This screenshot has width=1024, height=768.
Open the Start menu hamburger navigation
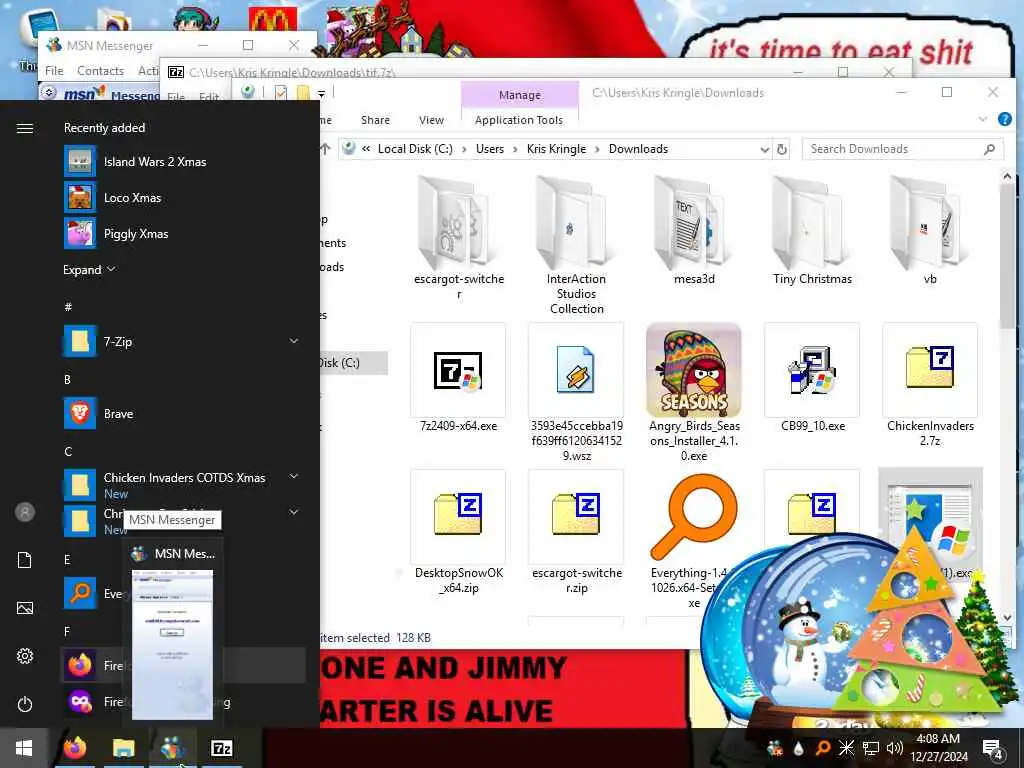tap(25, 128)
